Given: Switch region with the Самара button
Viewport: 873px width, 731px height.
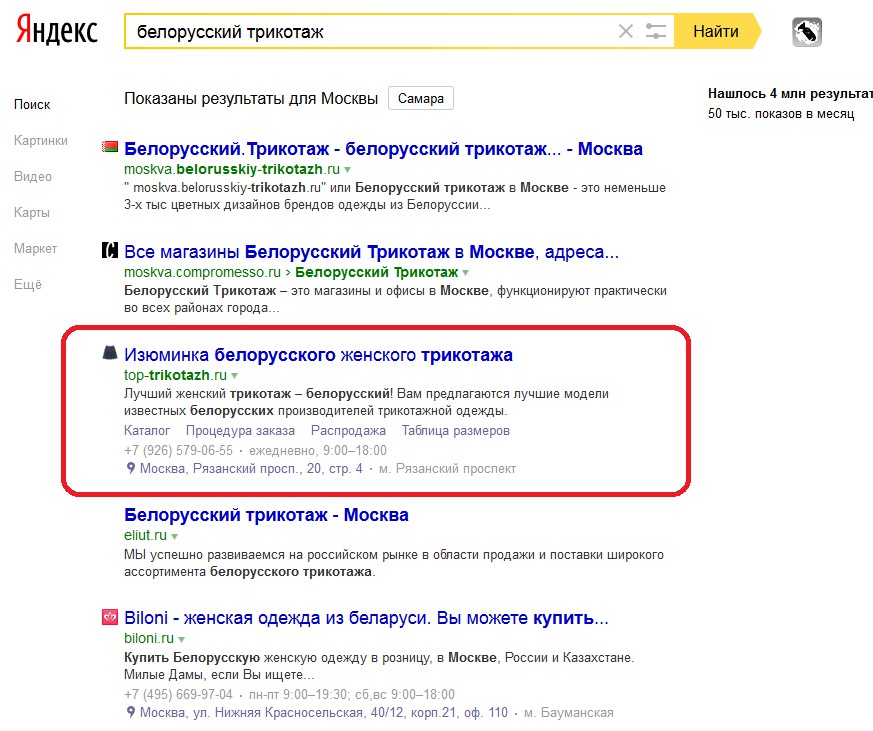Looking at the screenshot, I should 420,99.
